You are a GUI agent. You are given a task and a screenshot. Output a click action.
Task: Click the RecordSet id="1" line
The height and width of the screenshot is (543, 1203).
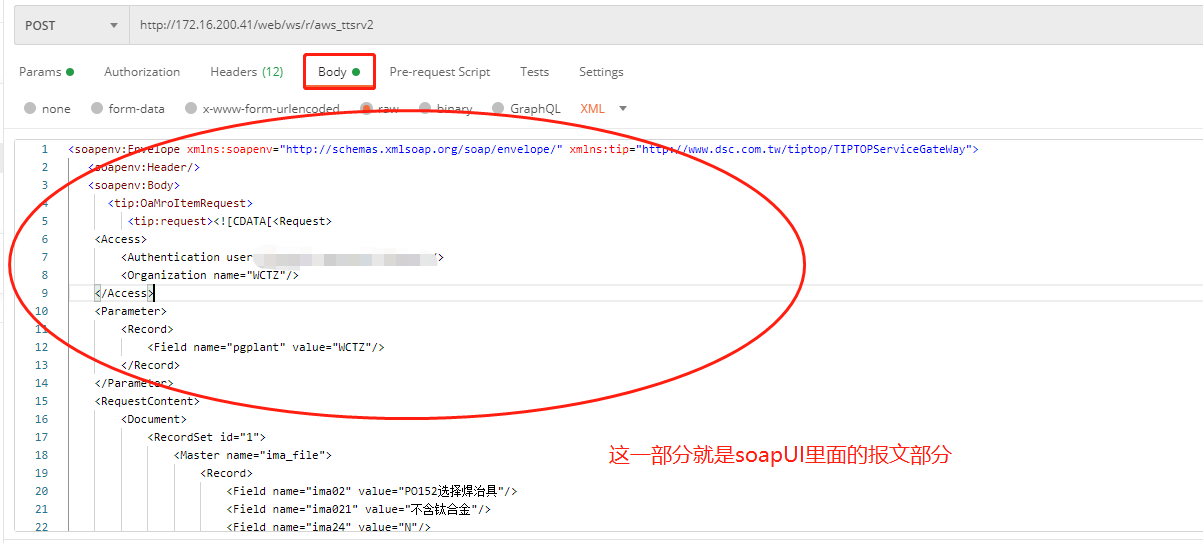pos(207,437)
